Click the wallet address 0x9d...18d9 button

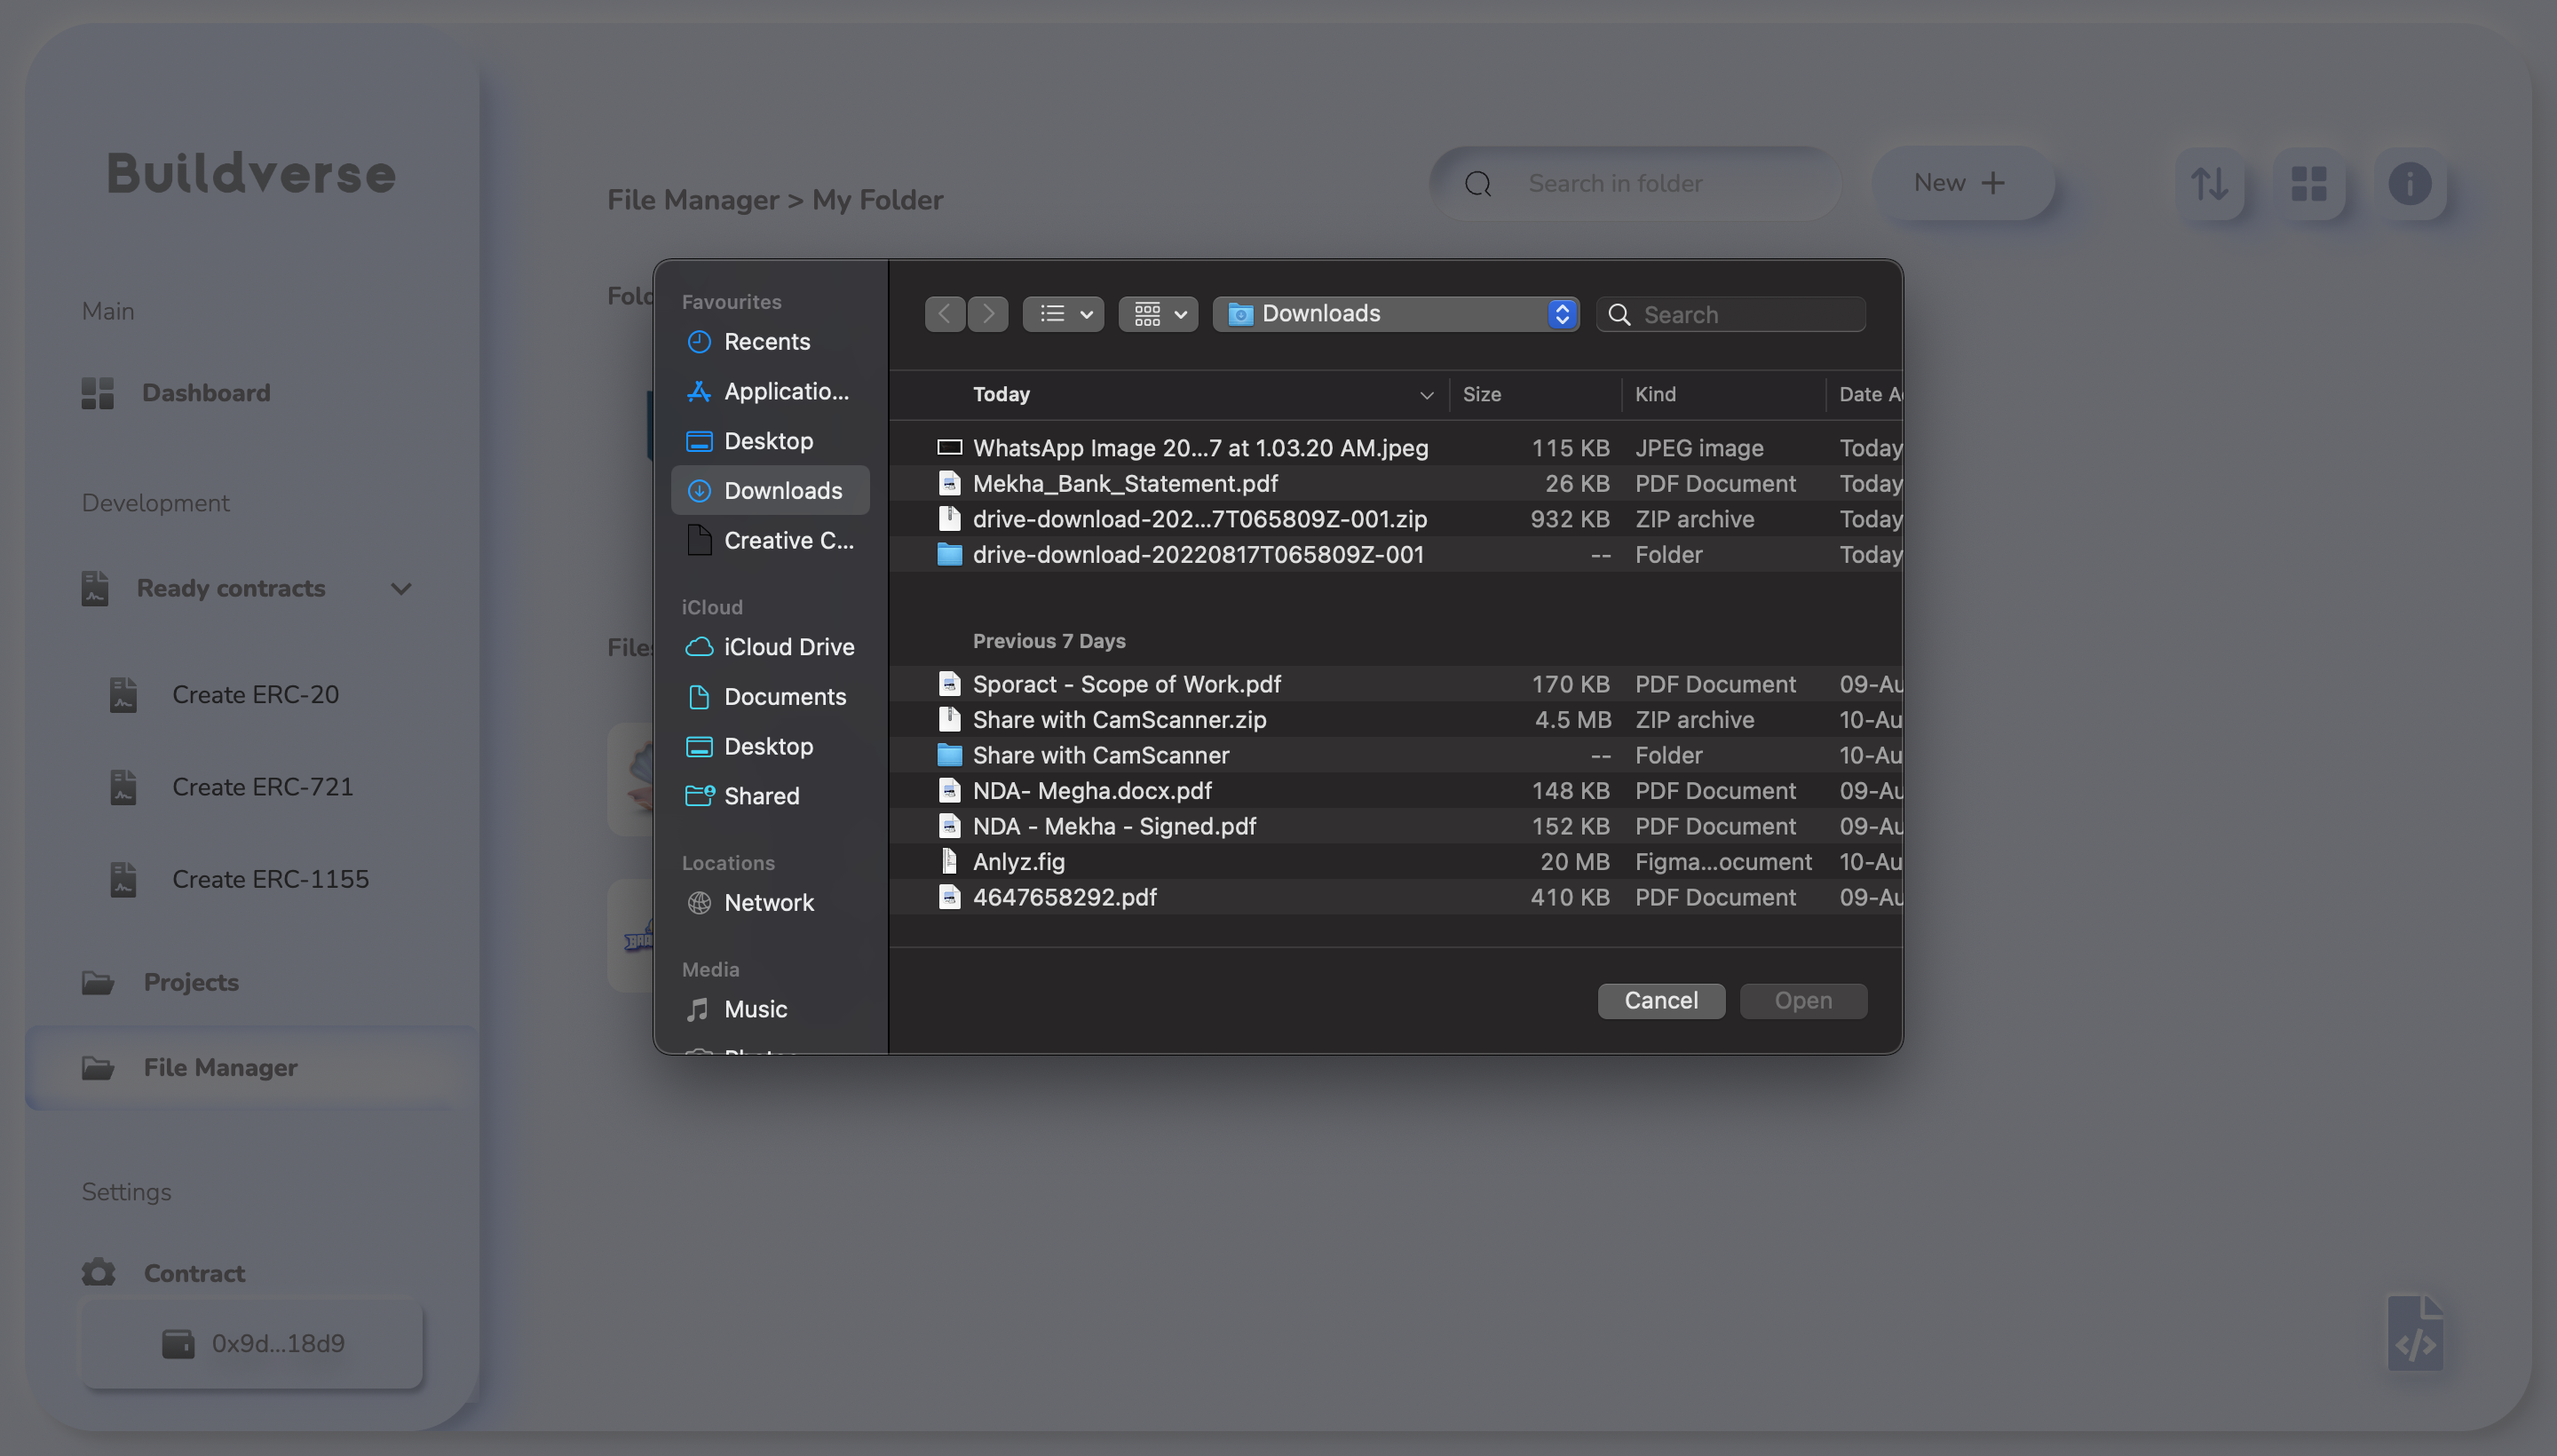pyautogui.click(x=252, y=1343)
